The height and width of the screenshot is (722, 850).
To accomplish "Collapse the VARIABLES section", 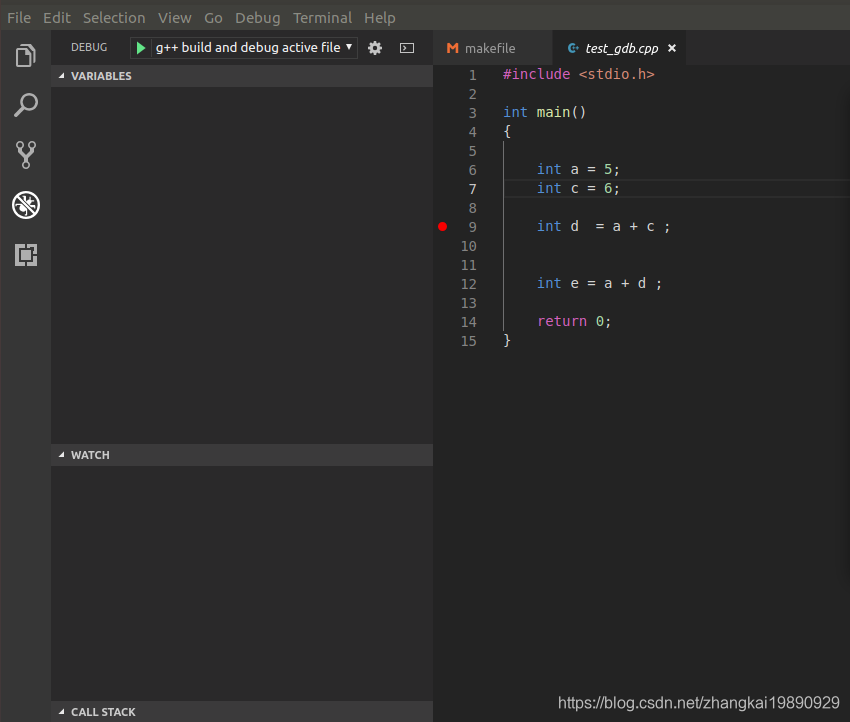I will coord(242,76).
